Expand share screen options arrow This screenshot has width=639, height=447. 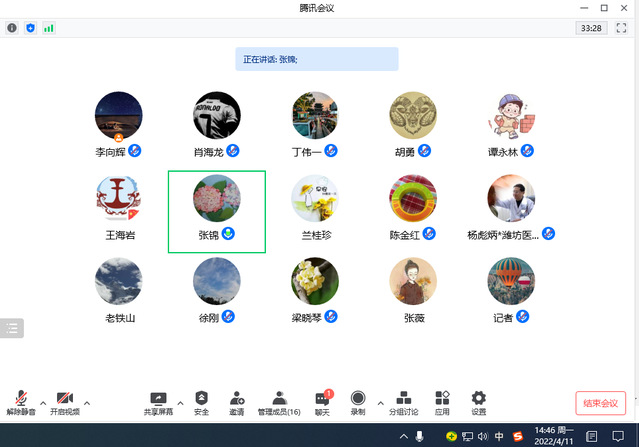180,403
